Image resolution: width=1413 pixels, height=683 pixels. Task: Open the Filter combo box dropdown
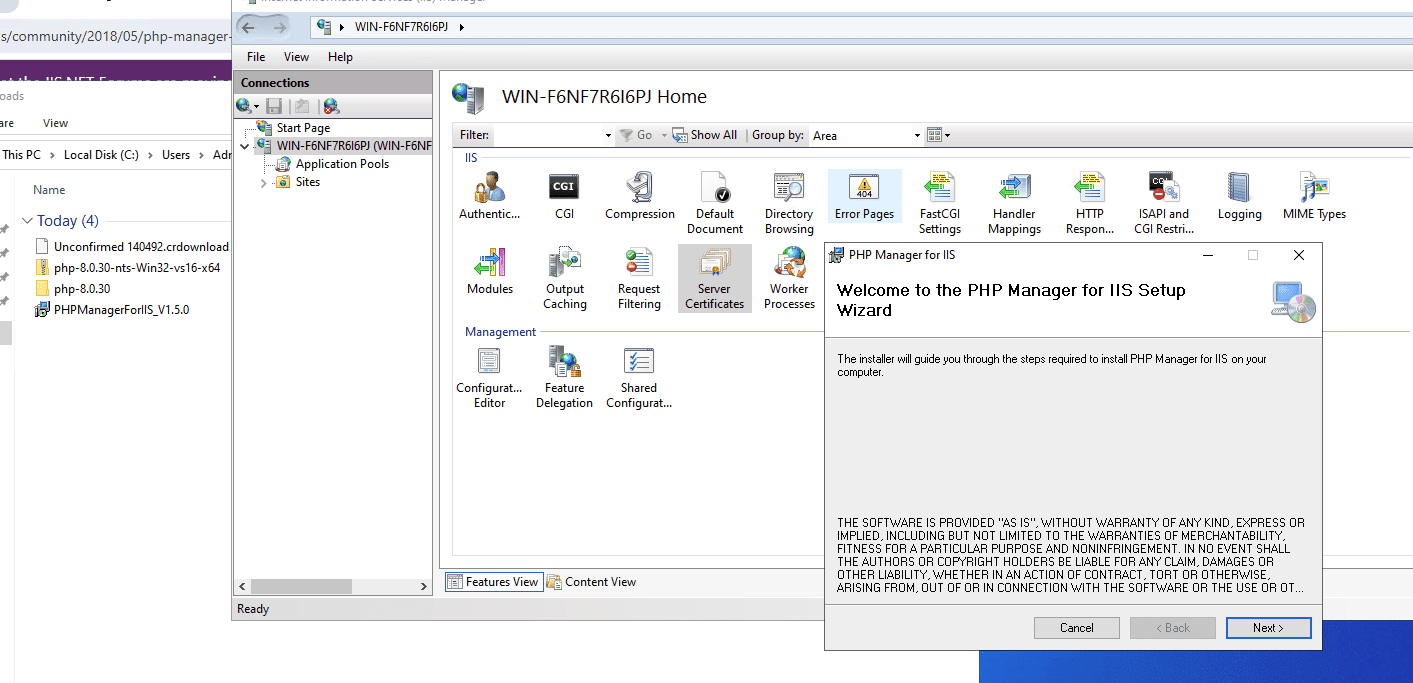tap(608, 136)
